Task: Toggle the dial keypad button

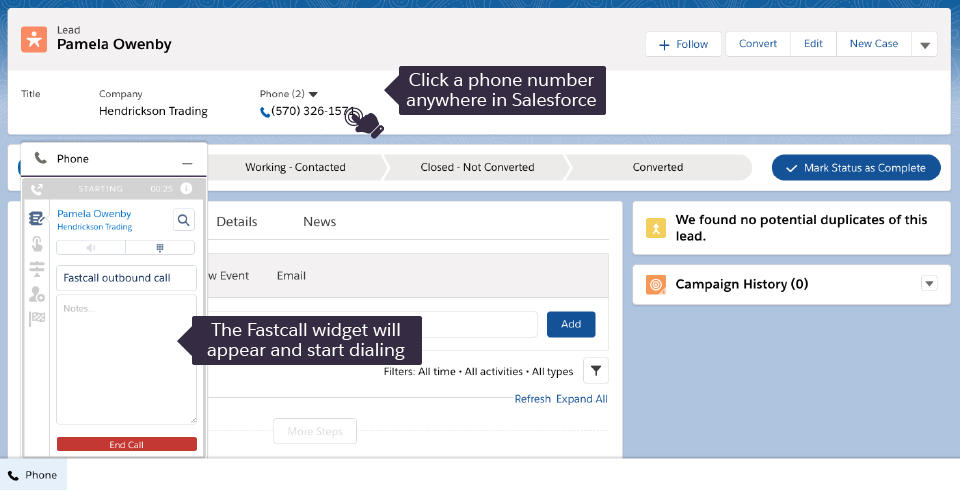Action: [159, 248]
